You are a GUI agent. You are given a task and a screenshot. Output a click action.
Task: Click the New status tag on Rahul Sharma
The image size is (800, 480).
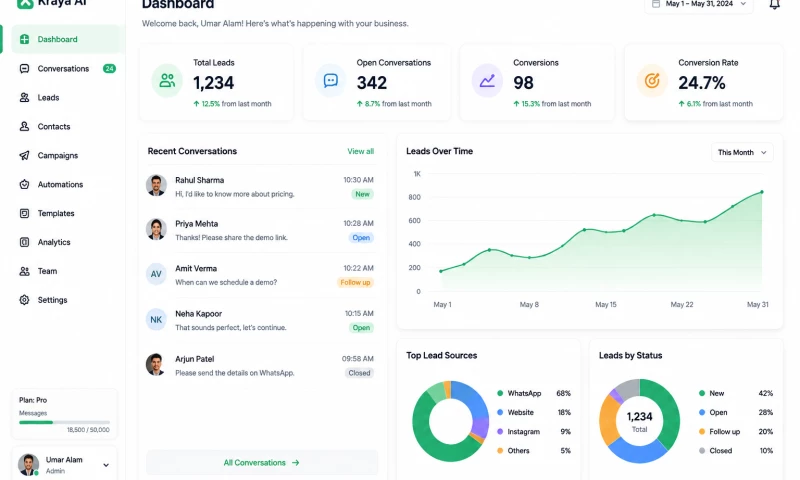click(362, 194)
